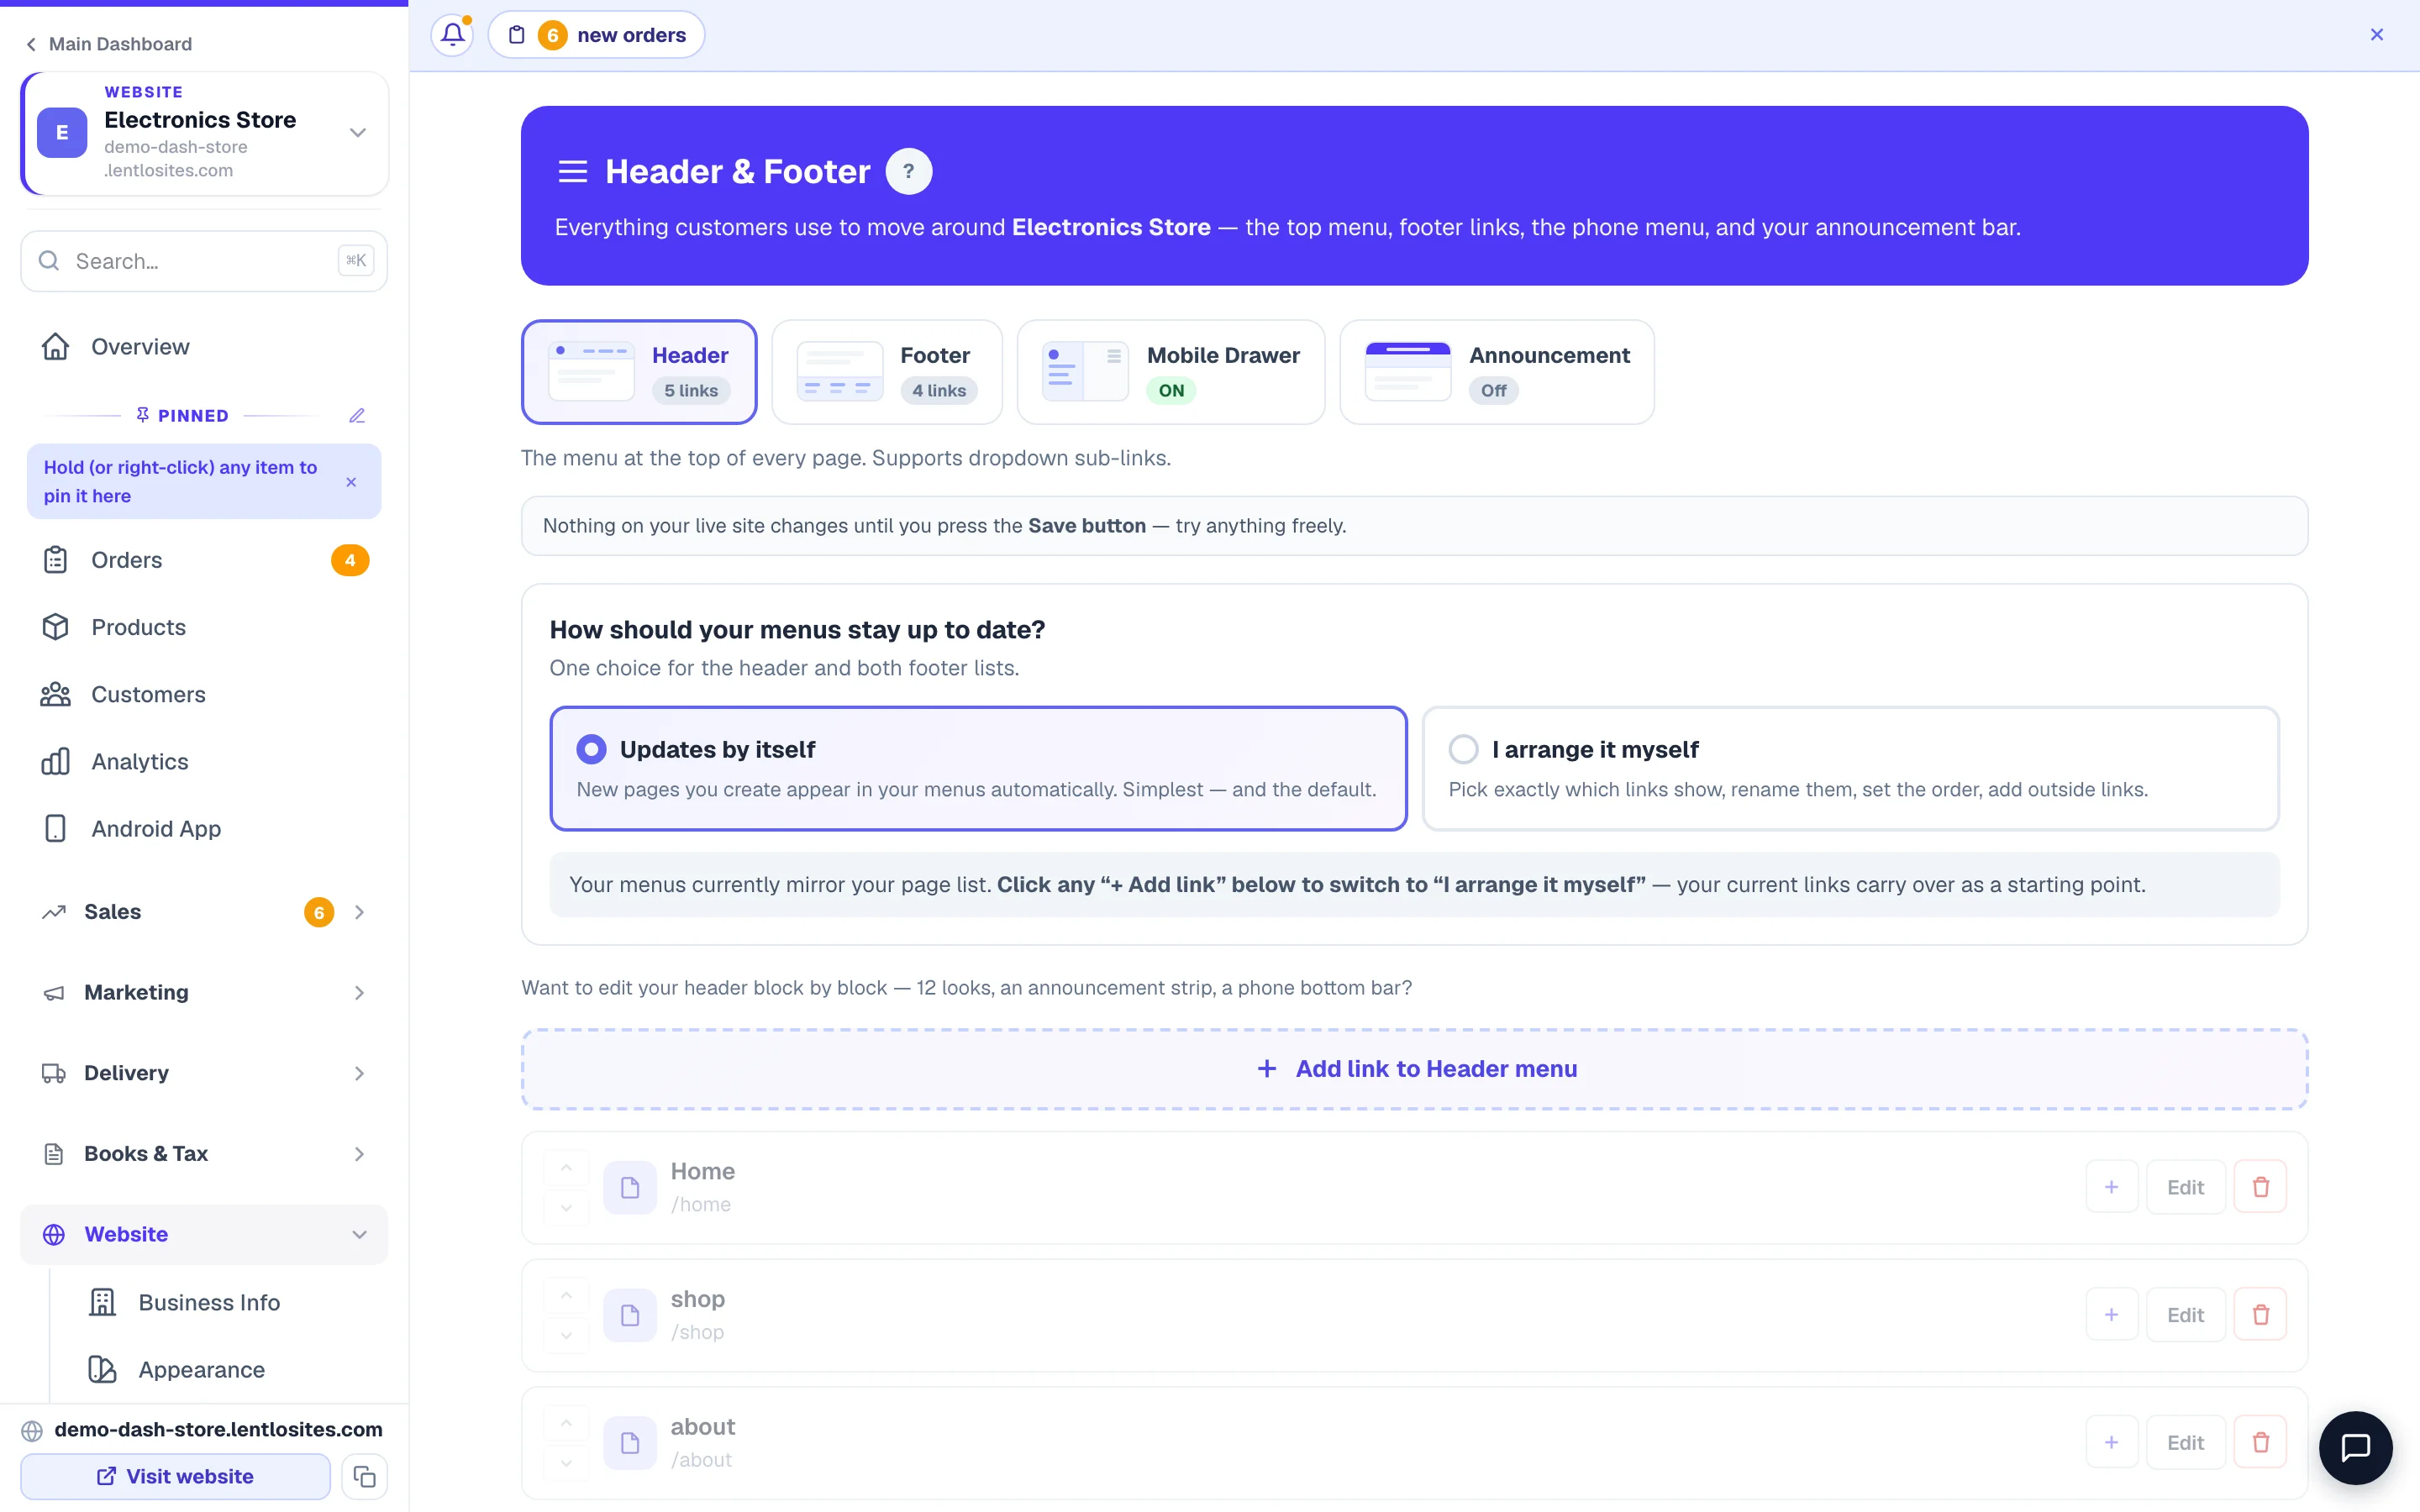Screen dimensions: 2420x1512
Task: Click the sidebar Search field
Action: click(204, 261)
